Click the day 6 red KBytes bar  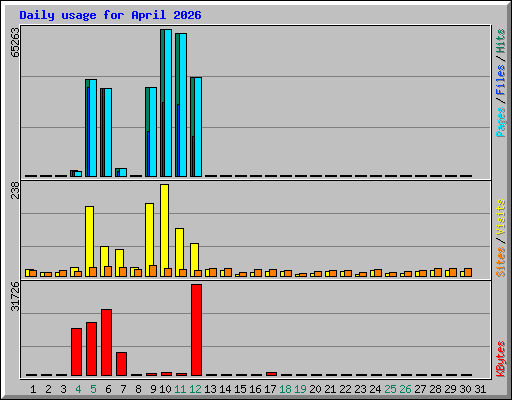pyautogui.click(x=106, y=342)
